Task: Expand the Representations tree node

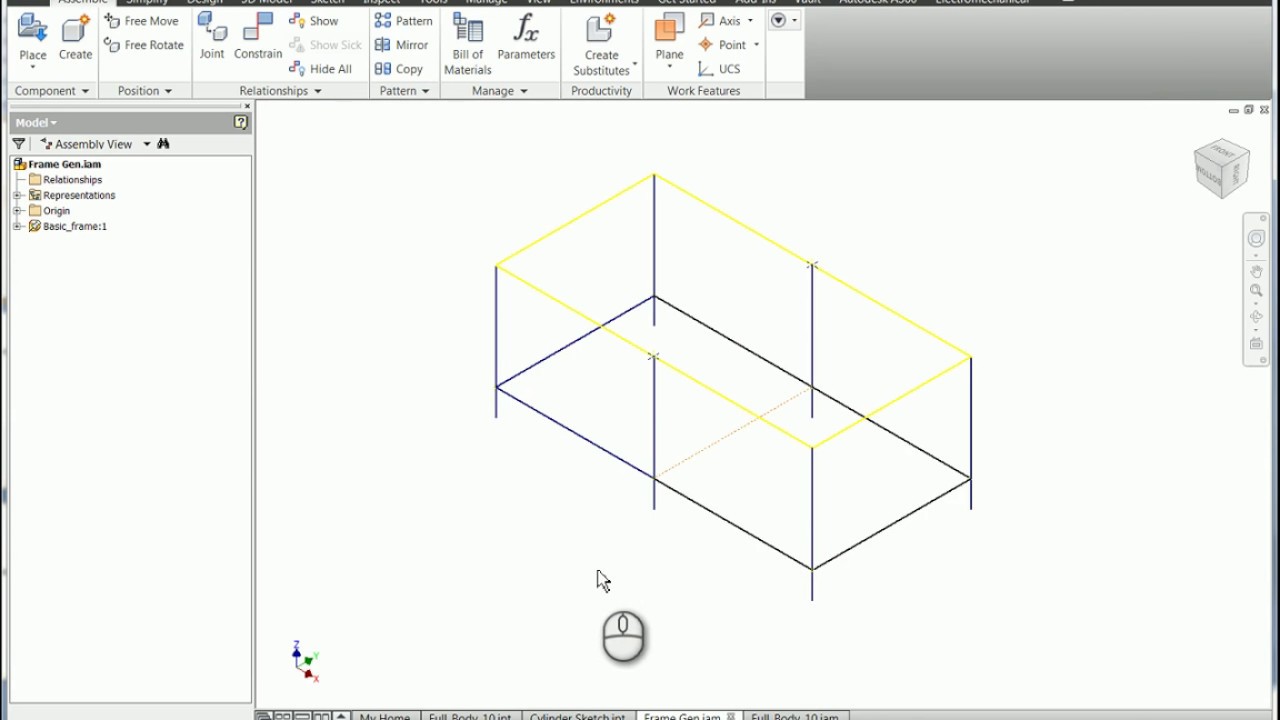Action: coord(17,195)
